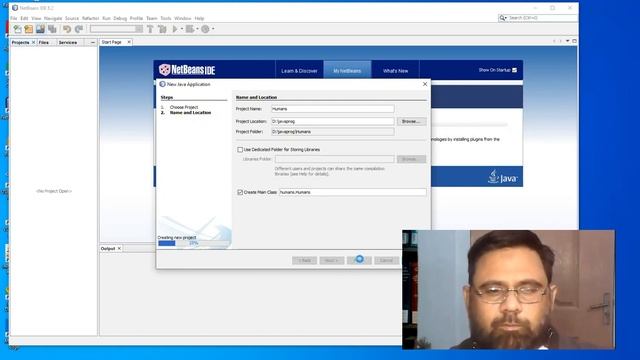Switch to the Services tab
Image resolution: width=640 pixels, height=360 pixels.
tap(68, 42)
